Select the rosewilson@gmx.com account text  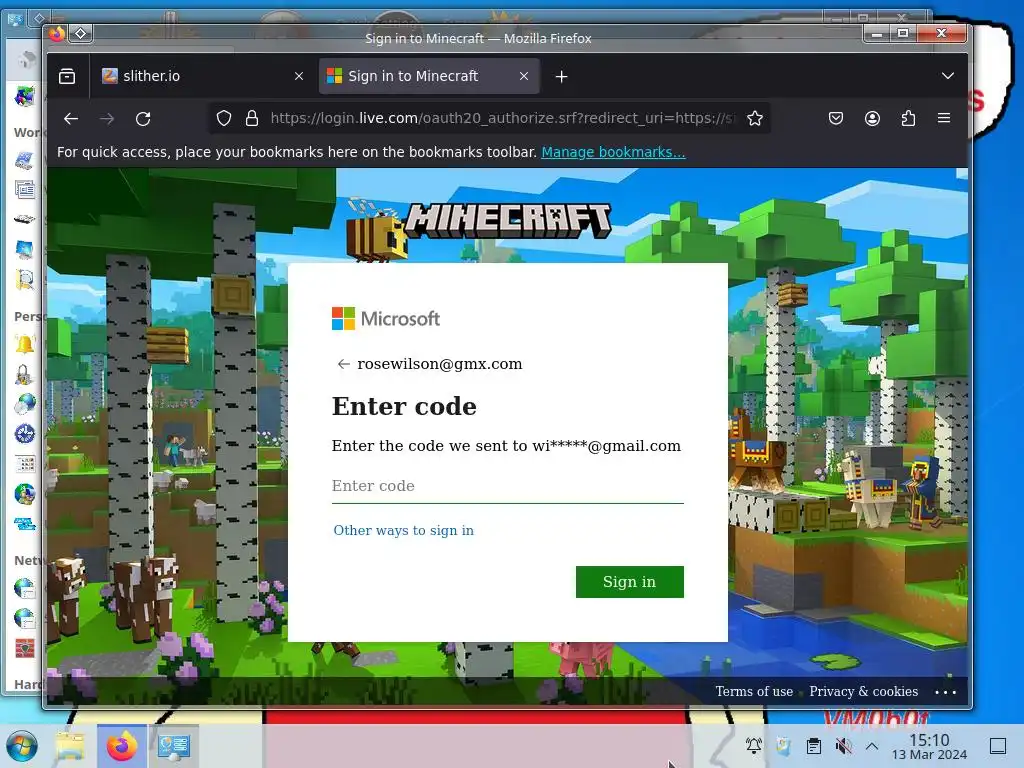tap(440, 364)
